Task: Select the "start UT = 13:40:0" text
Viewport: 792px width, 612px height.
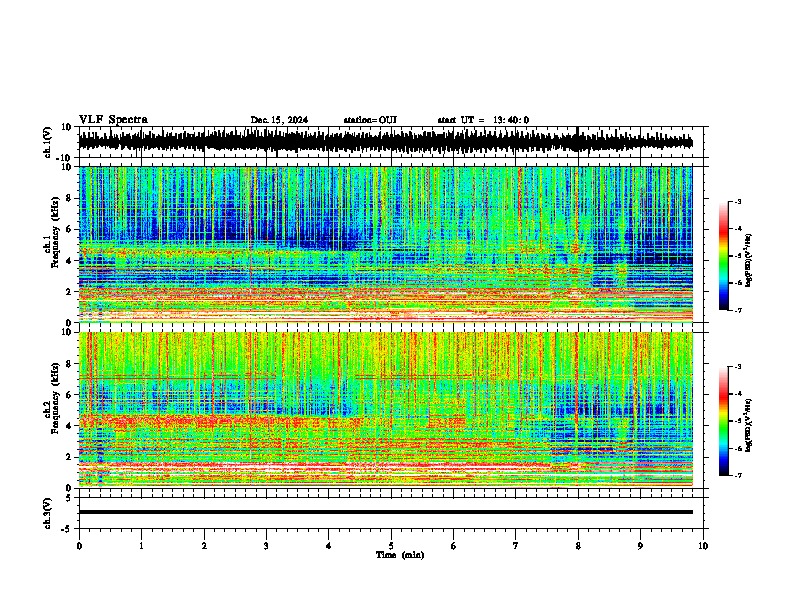Action: pyautogui.click(x=483, y=120)
